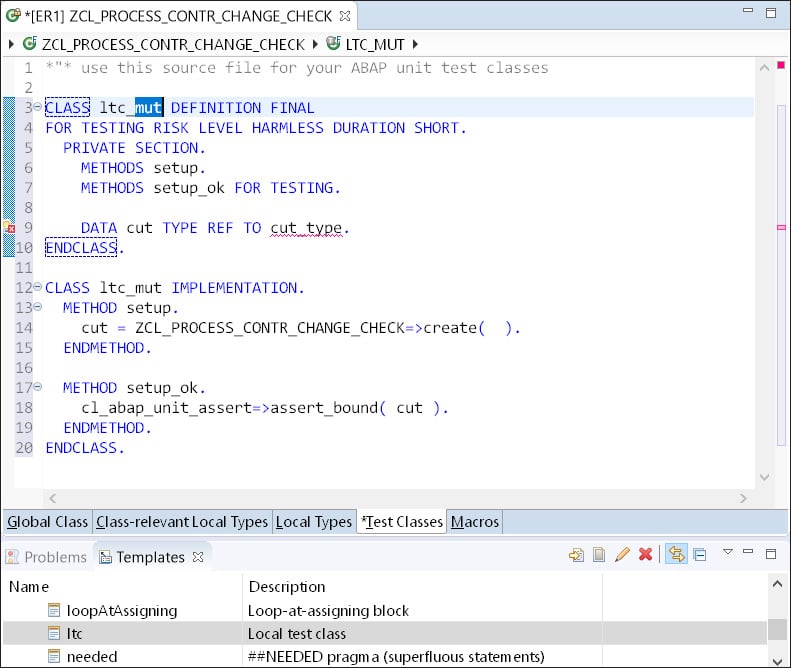This screenshot has height=668, width=791.
Task: Close the ZCL_PROCESS_CONTR_CHANGE_CHECK editor tab
Action: click(x=344, y=16)
